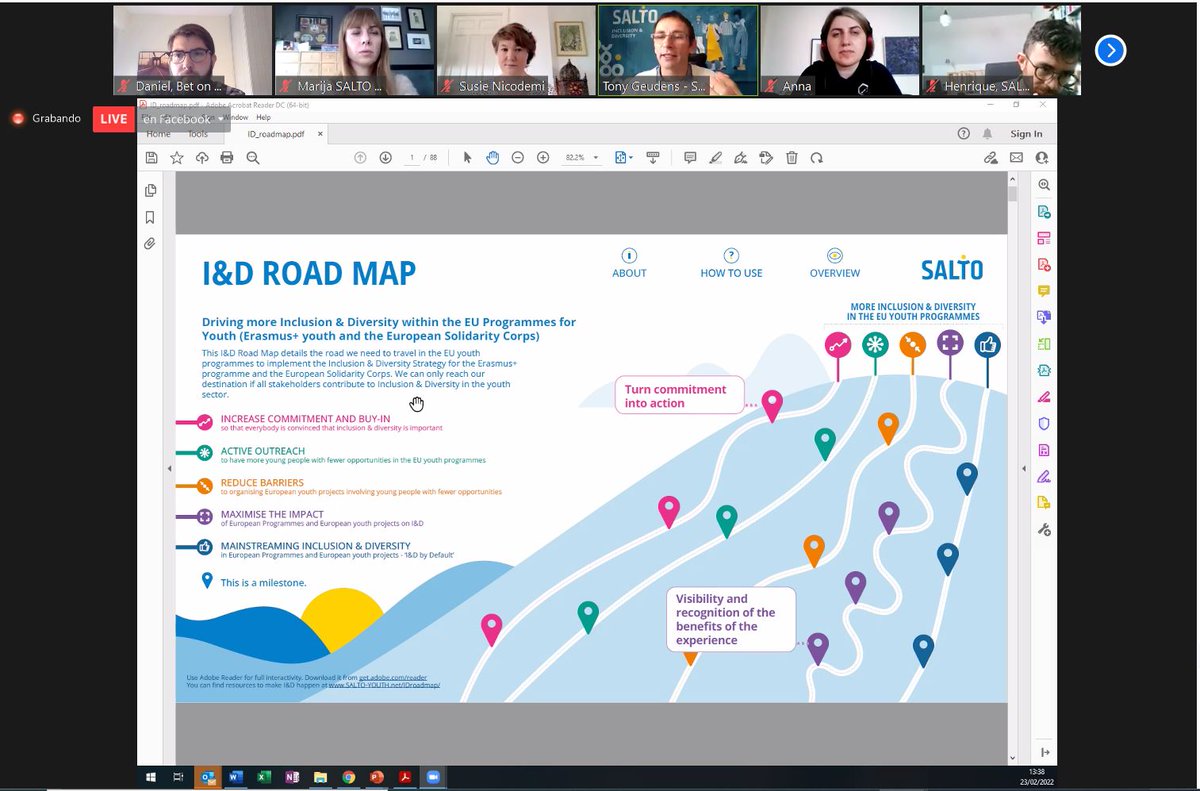Open Zoom from the taskbar
Screen dimensions: 1200x791
(433, 777)
